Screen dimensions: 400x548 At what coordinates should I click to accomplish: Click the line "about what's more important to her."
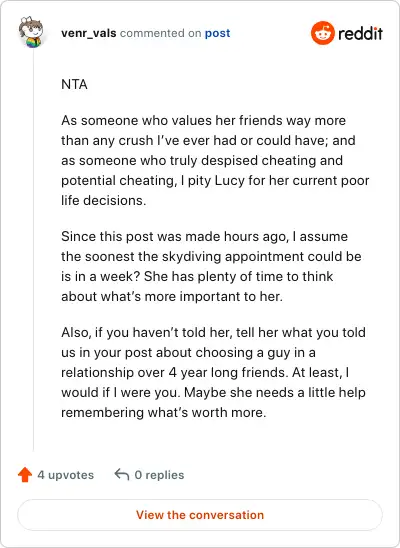click(172, 296)
